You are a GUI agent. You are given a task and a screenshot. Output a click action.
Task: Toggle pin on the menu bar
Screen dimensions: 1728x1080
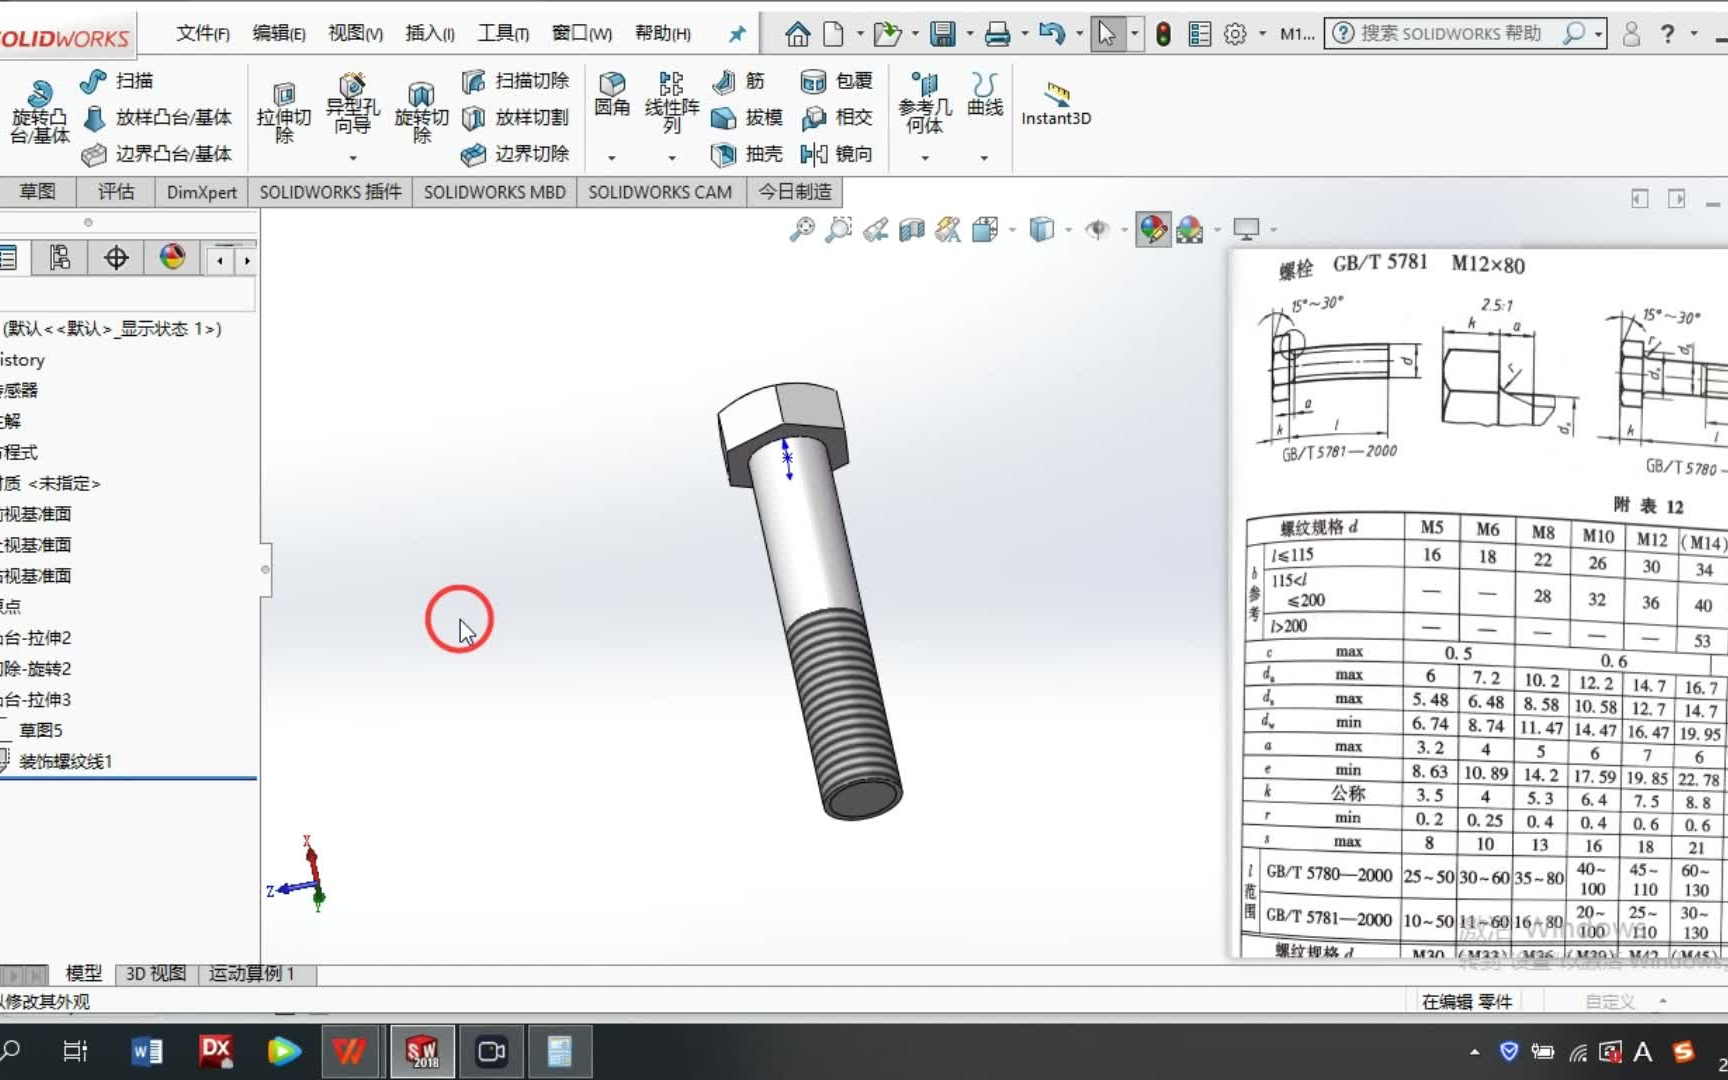(737, 34)
